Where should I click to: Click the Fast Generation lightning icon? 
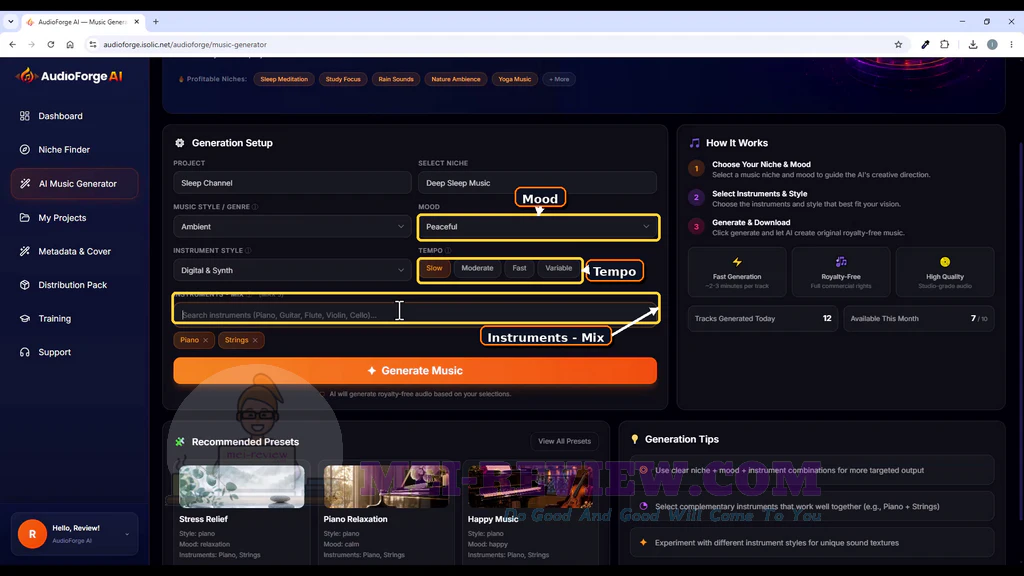pos(737,262)
